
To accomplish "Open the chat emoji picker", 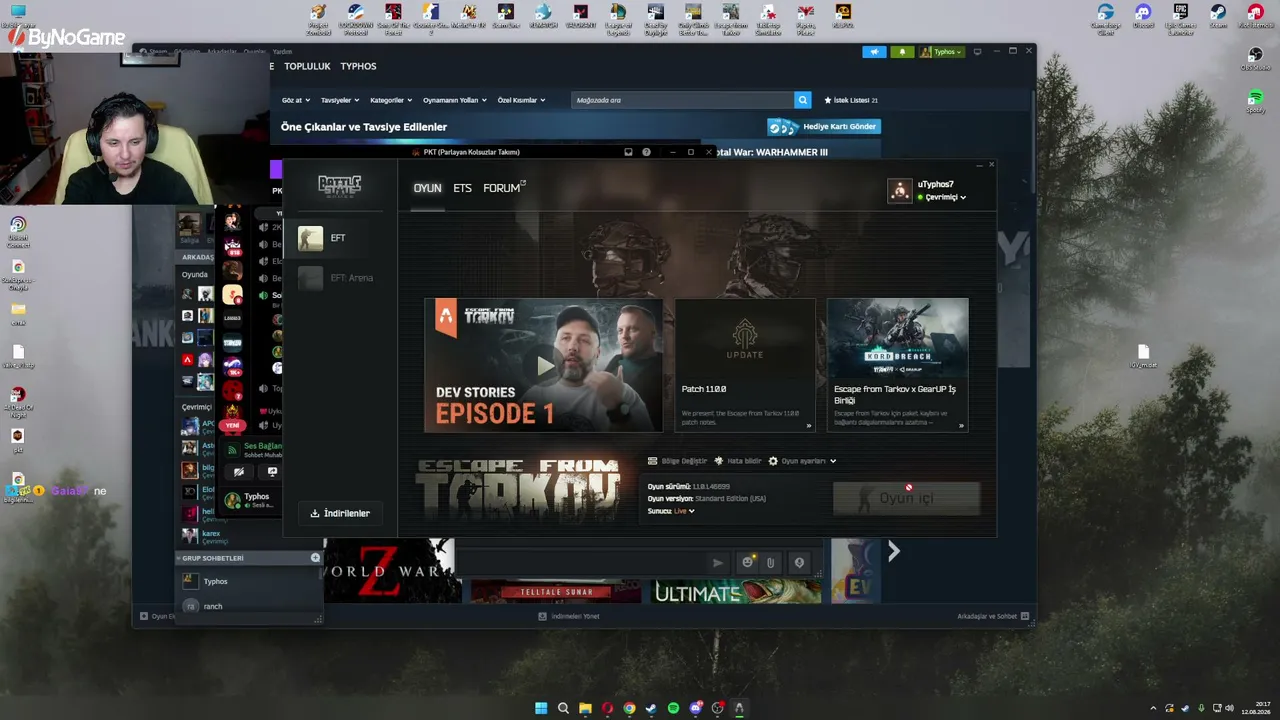I will pos(747,563).
